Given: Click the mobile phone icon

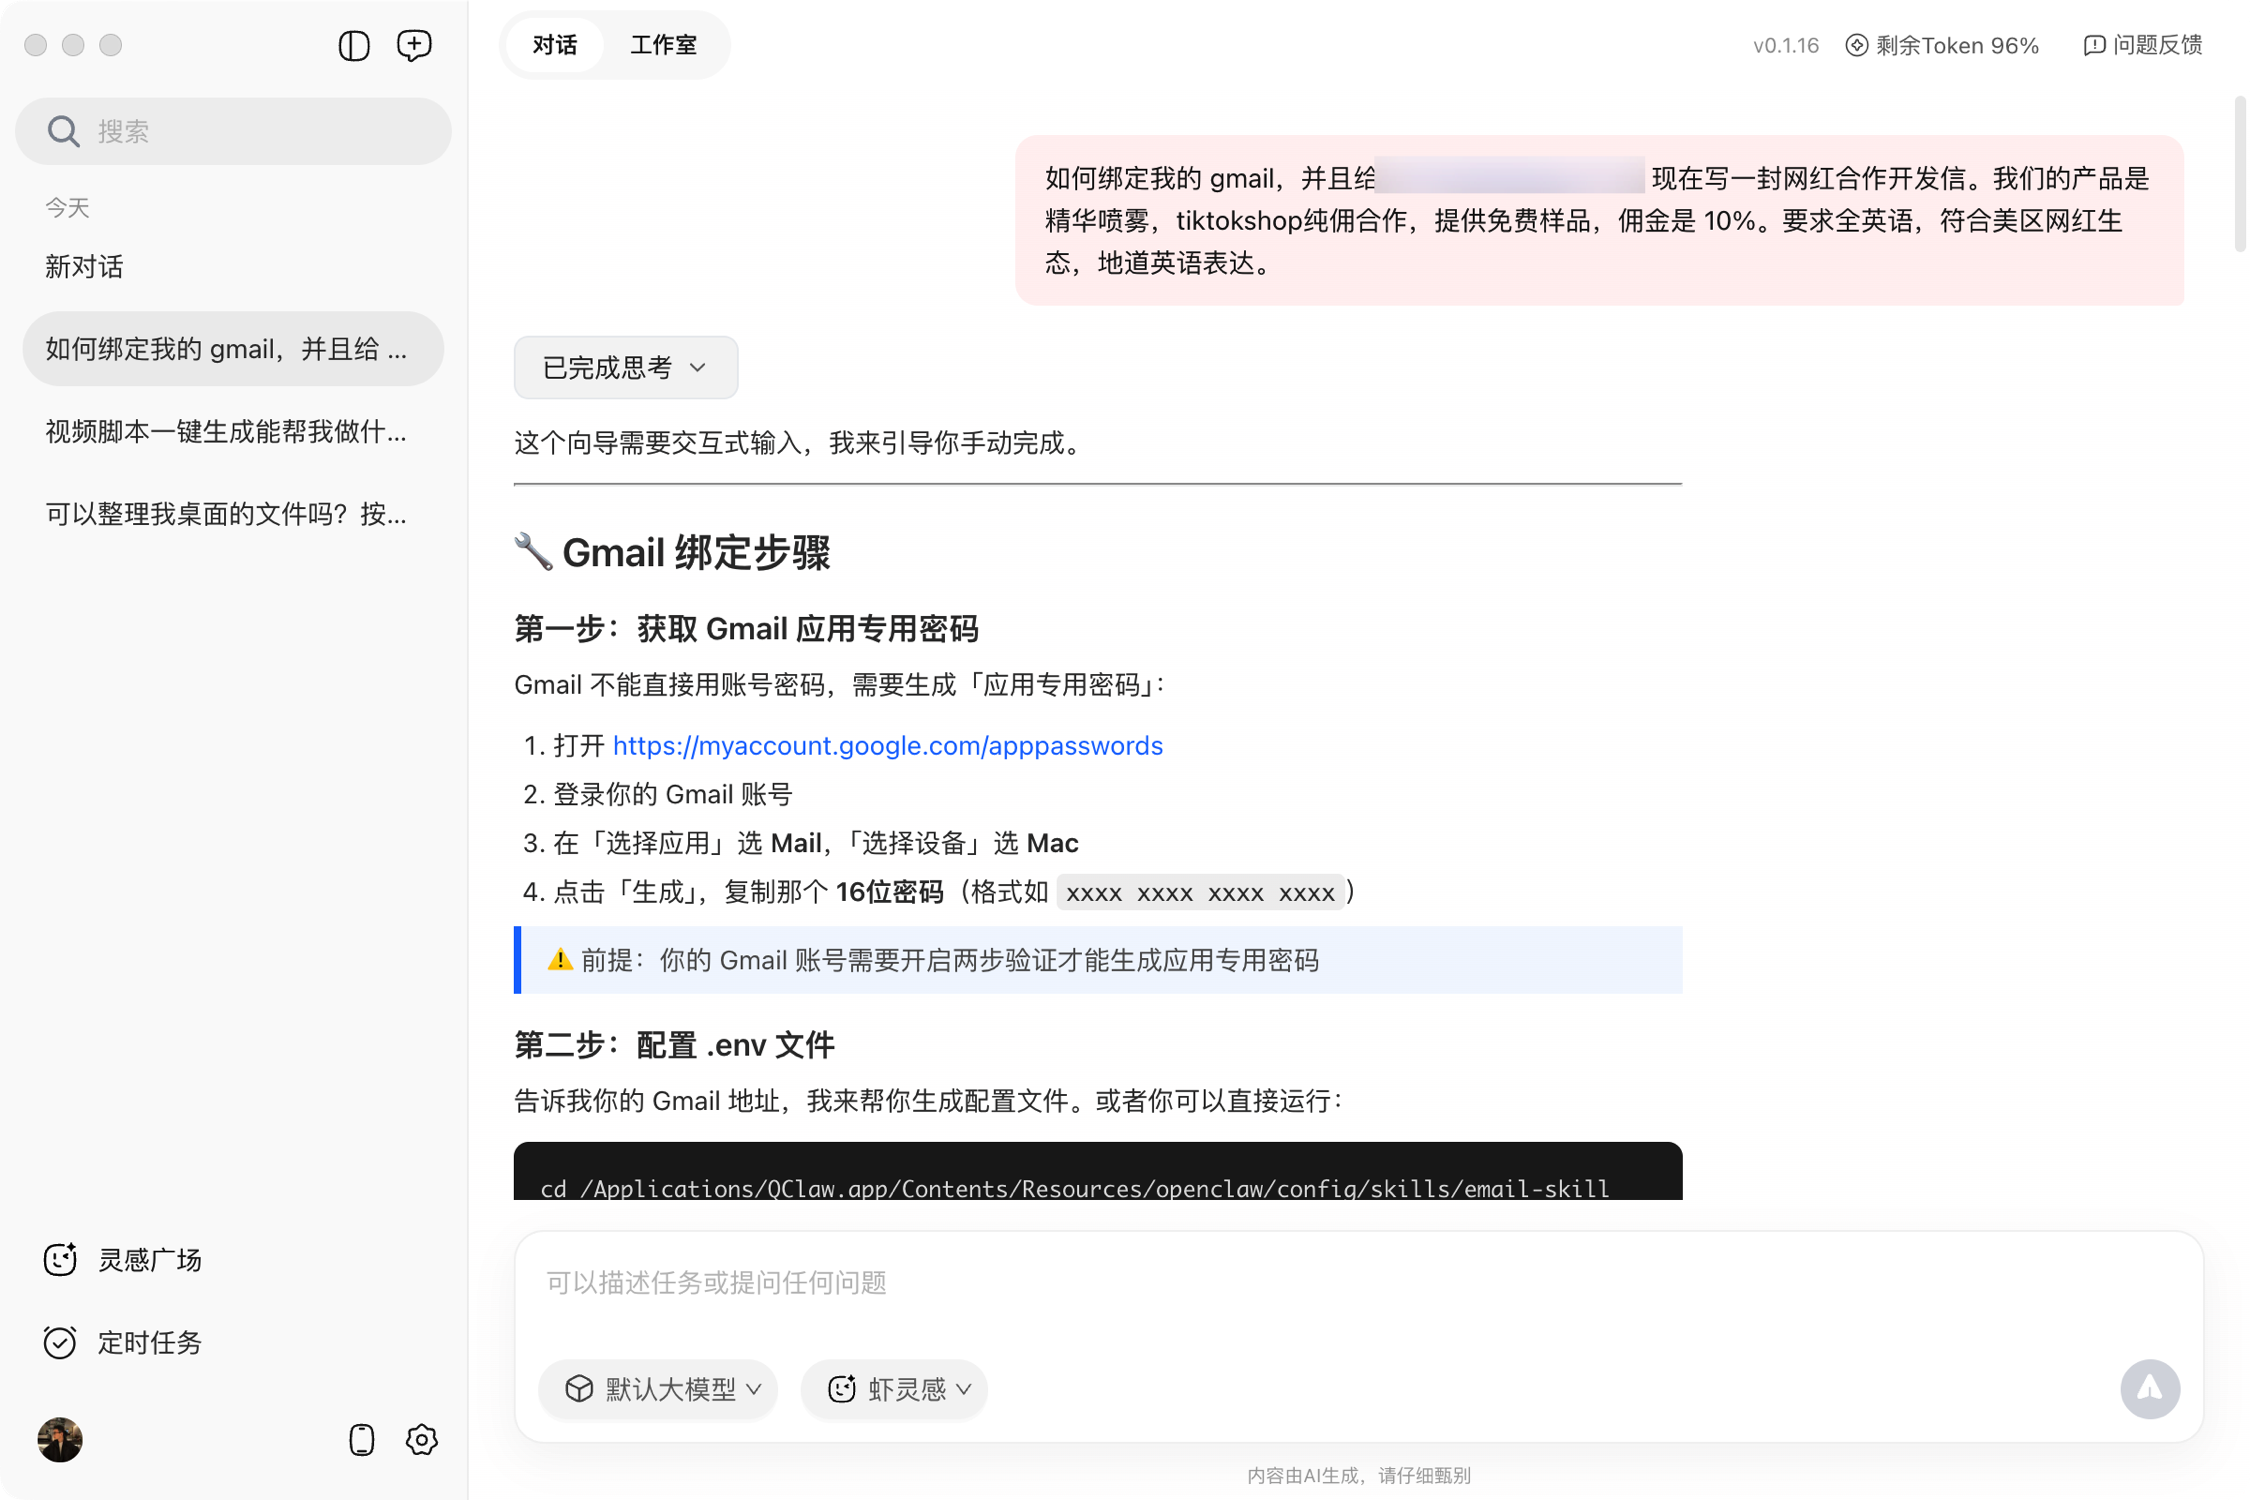Looking at the screenshot, I should (x=361, y=1440).
